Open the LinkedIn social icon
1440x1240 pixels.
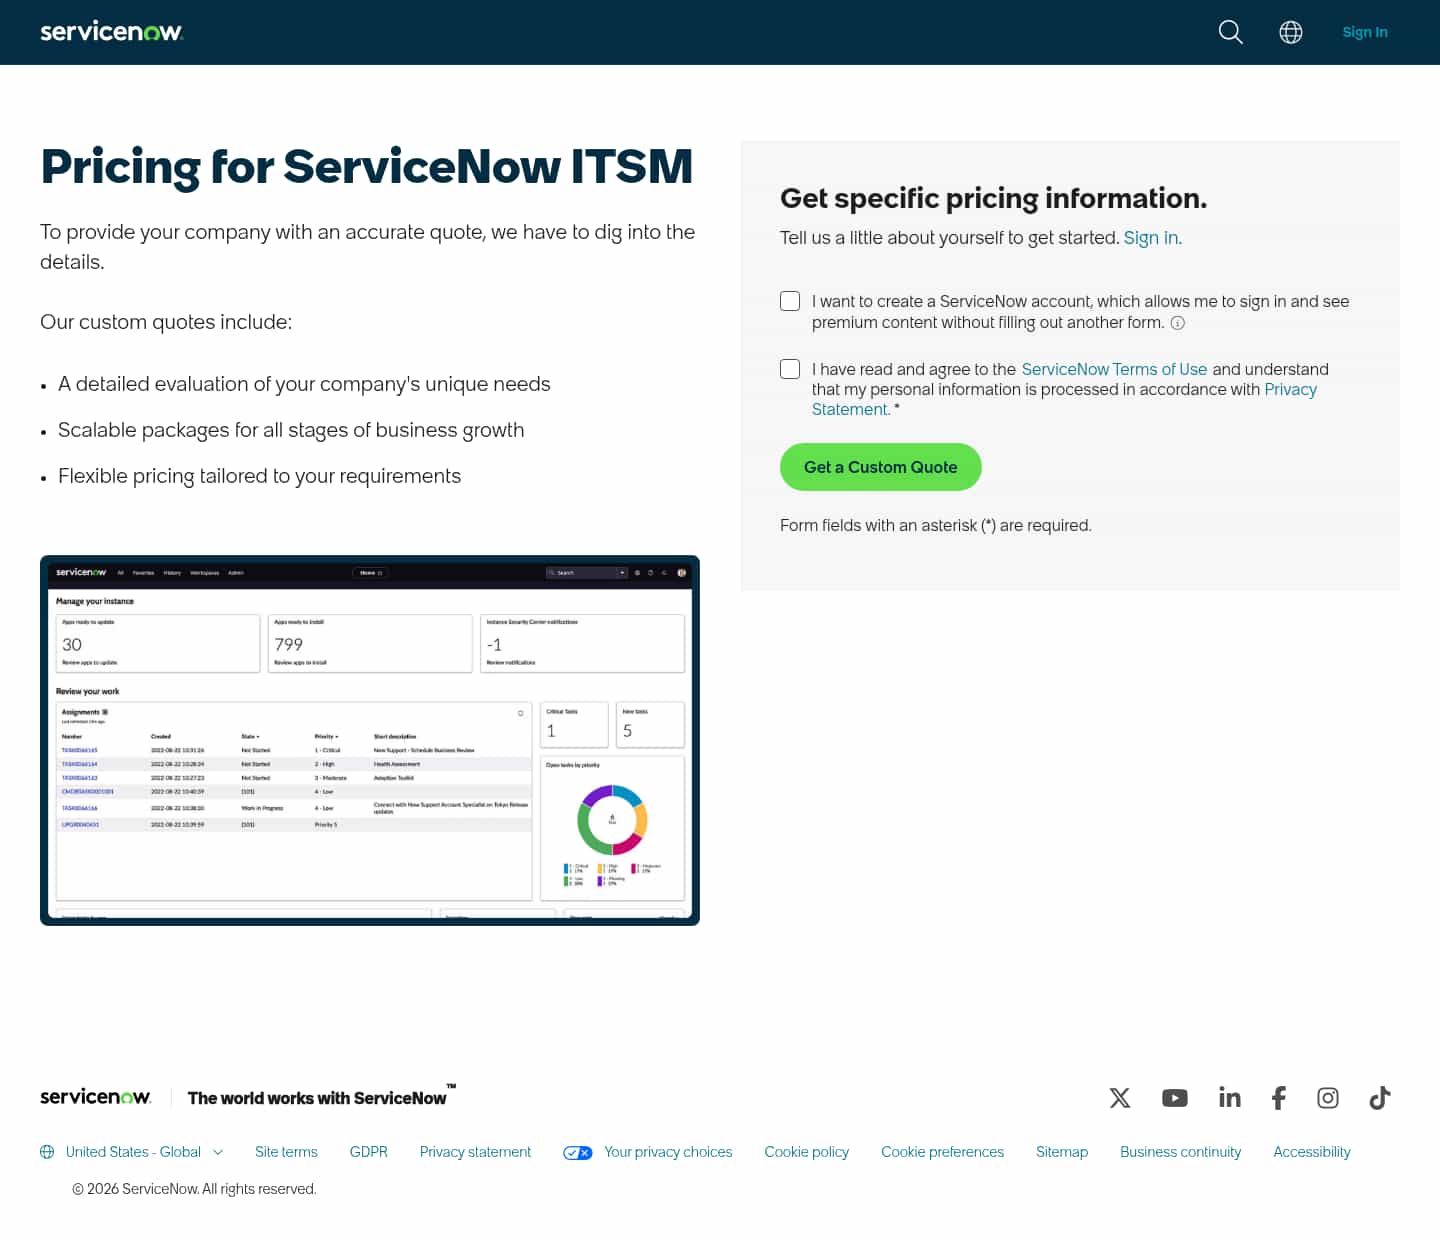(1230, 1098)
